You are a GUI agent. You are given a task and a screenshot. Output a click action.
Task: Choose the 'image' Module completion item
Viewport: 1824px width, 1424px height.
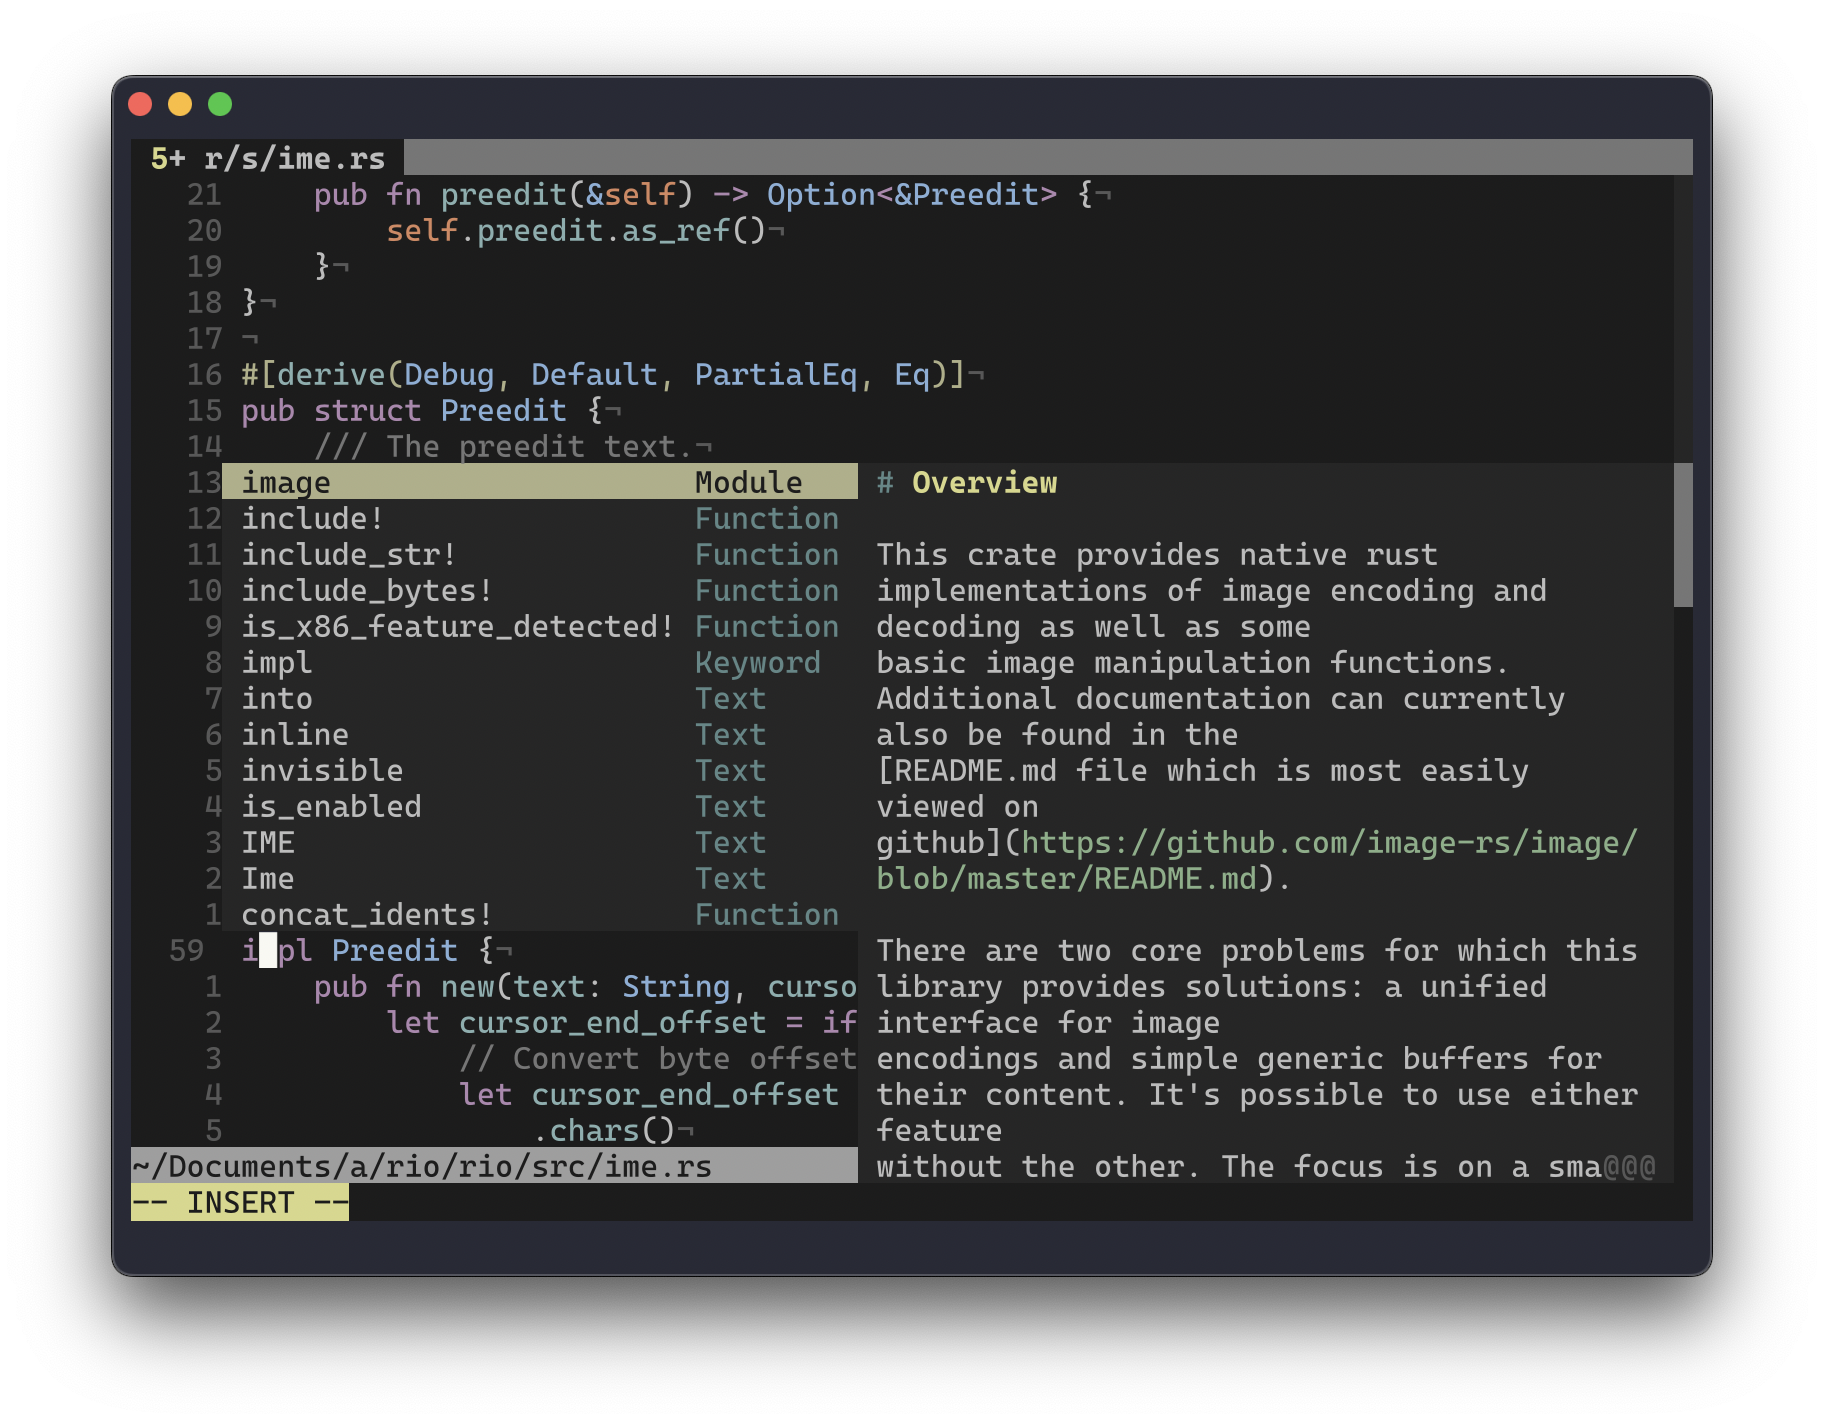pyautogui.click(x=540, y=482)
